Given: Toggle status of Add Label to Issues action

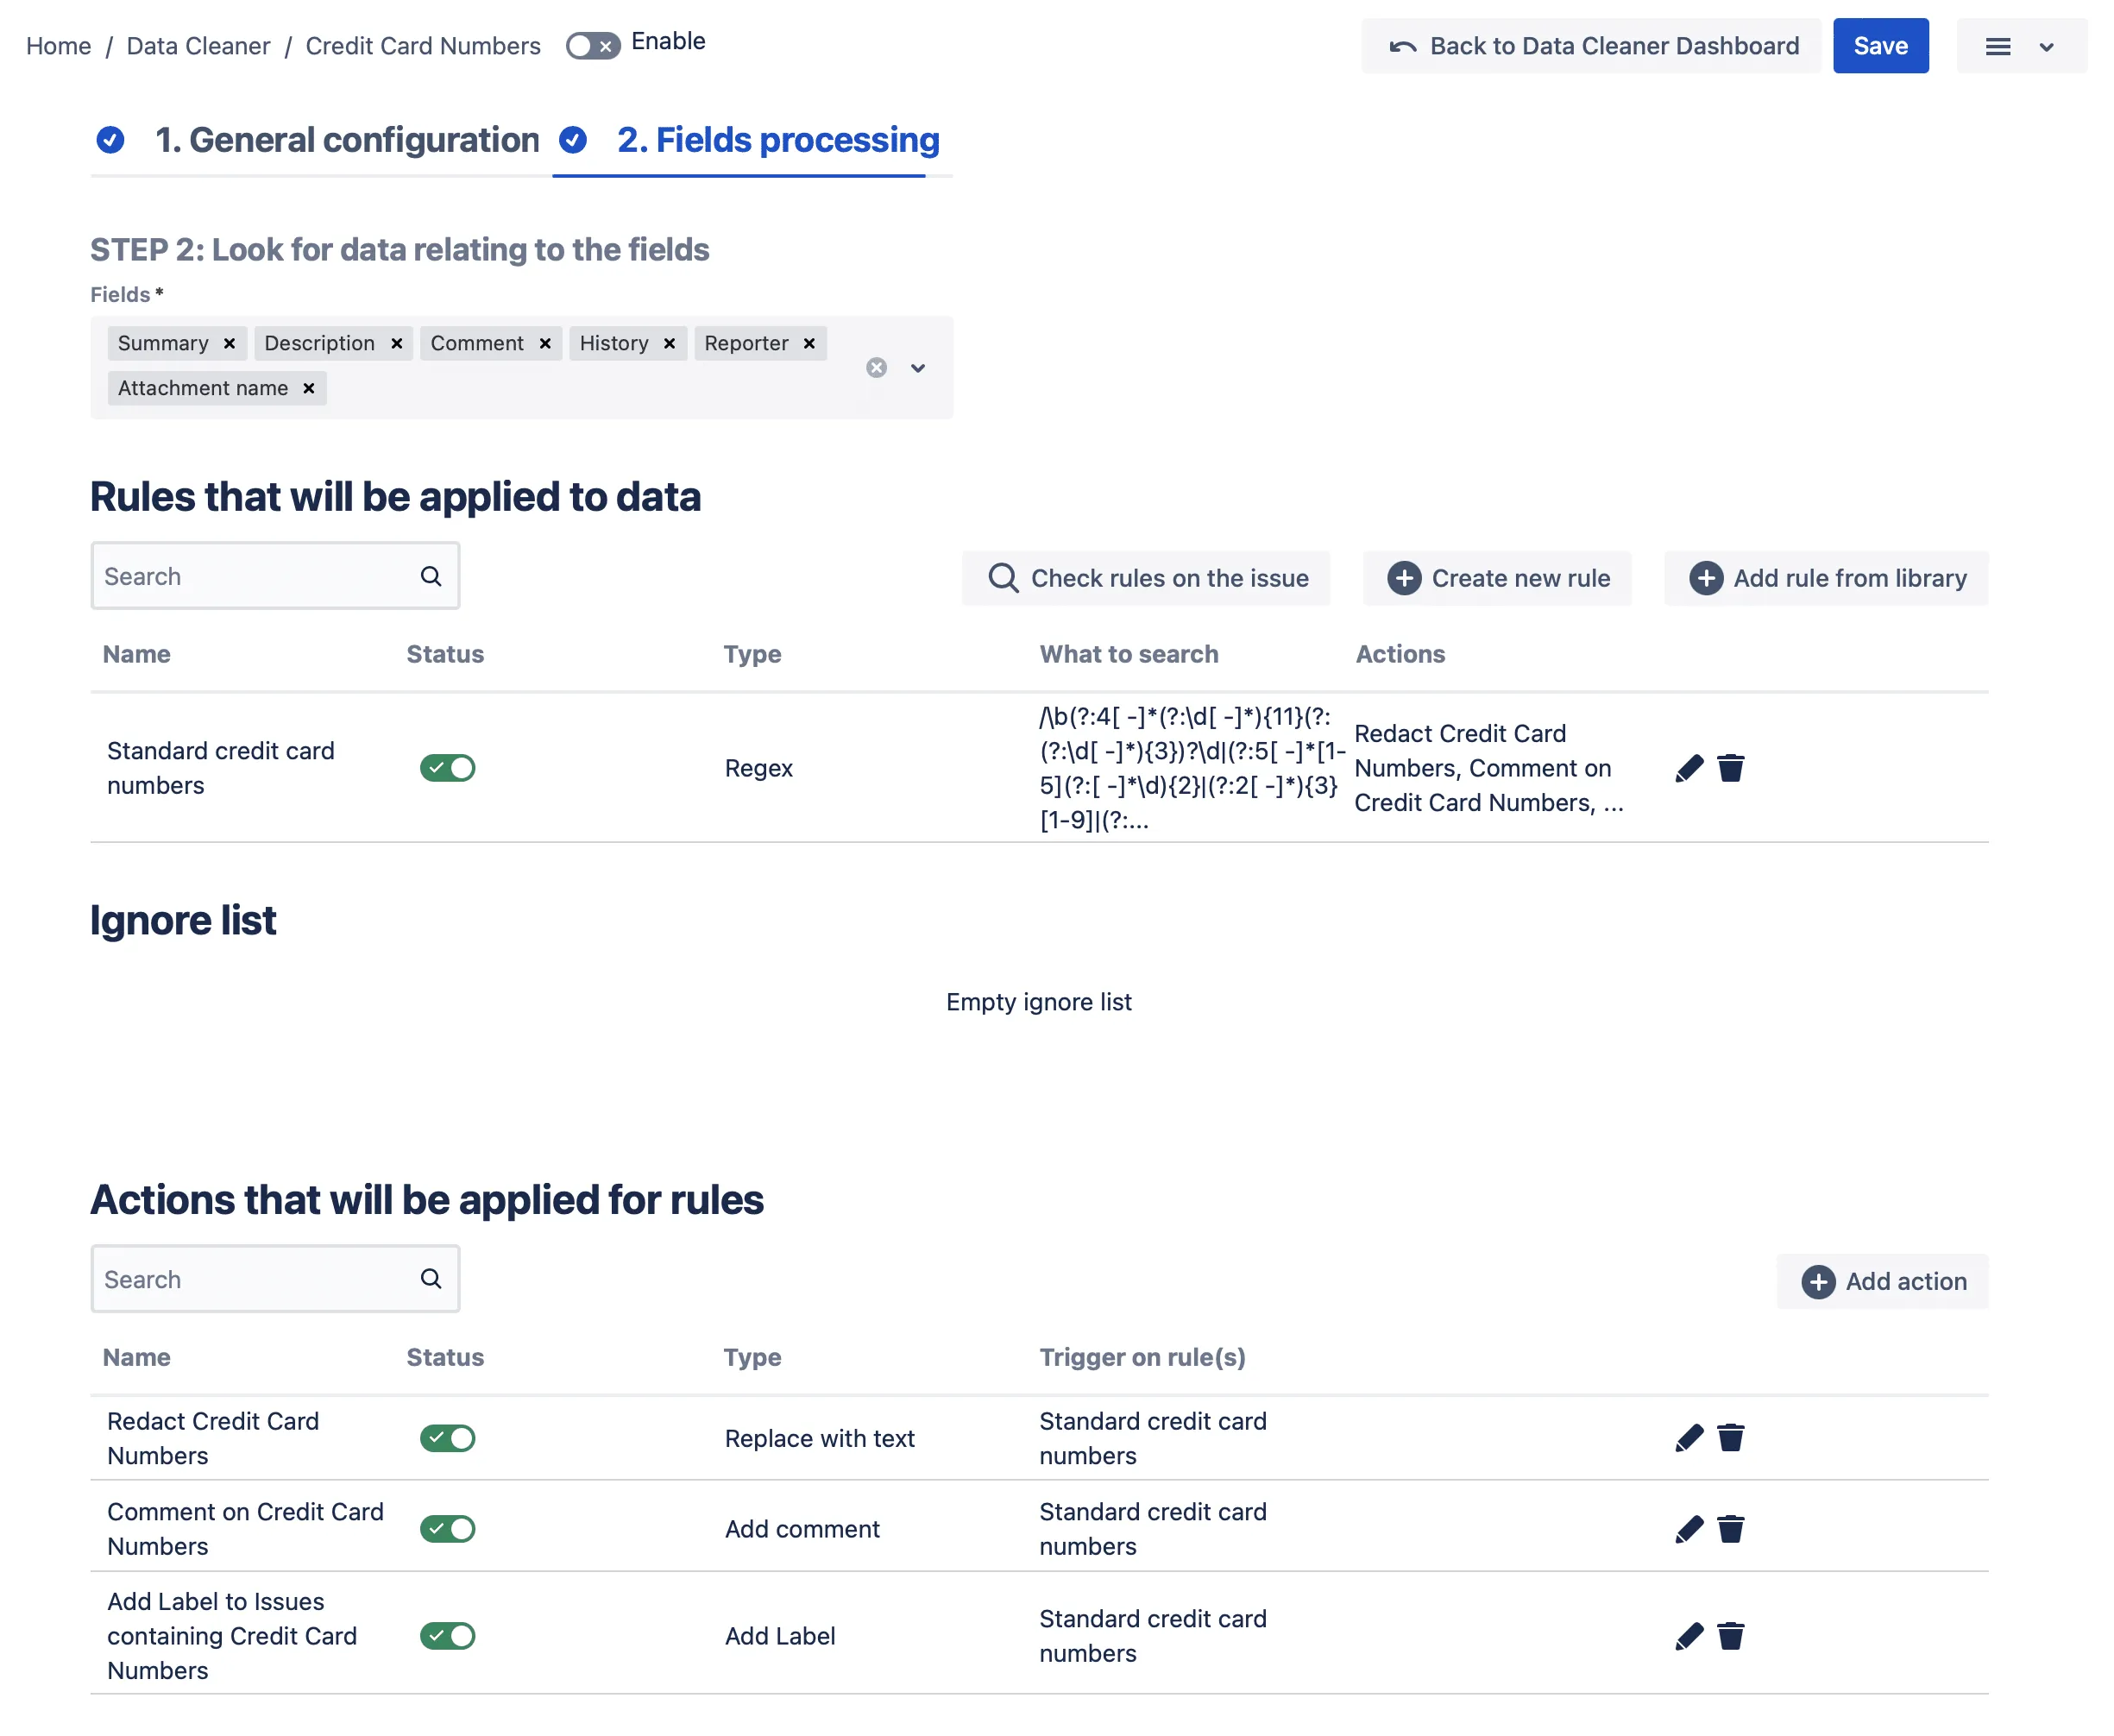Looking at the screenshot, I should (447, 1636).
